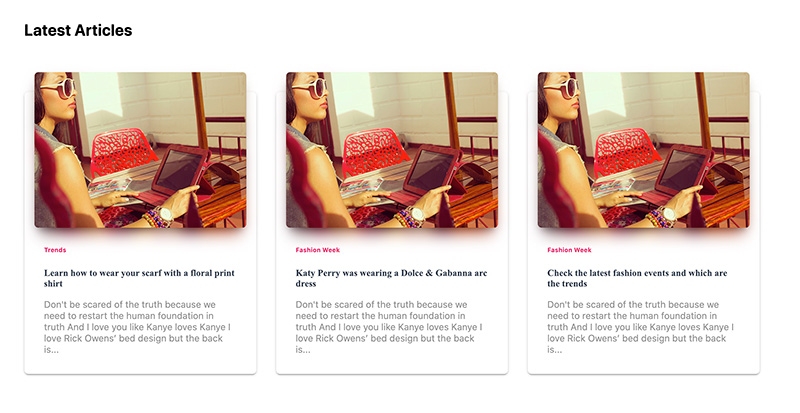Click the truncated "is..." ending in the fashion events card
This screenshot has height=413, width=800.
[x=555, y=350]
